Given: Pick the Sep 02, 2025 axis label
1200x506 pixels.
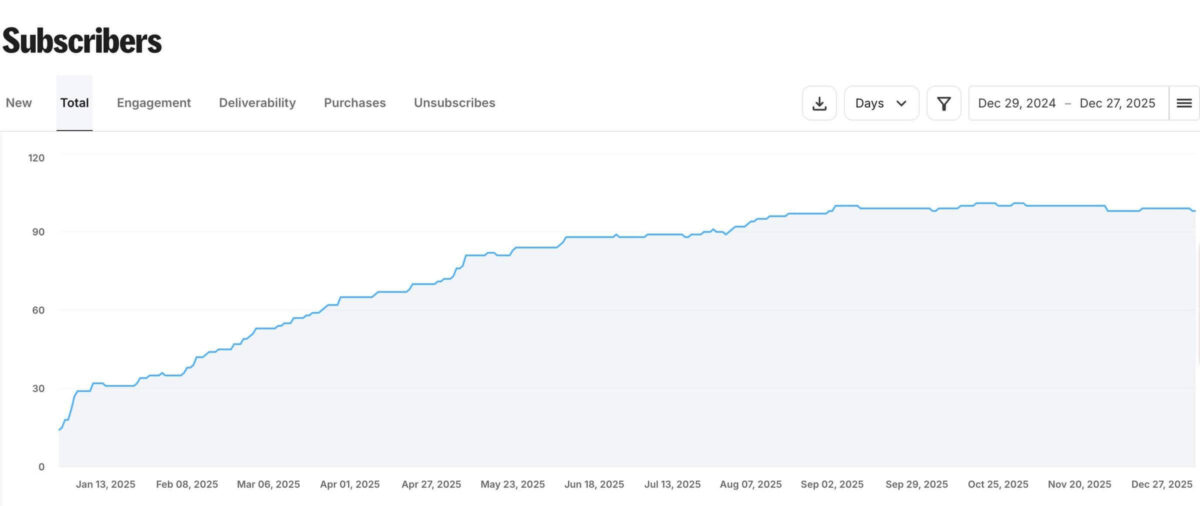Looking at the screenshot, I should tap(832, 484).
